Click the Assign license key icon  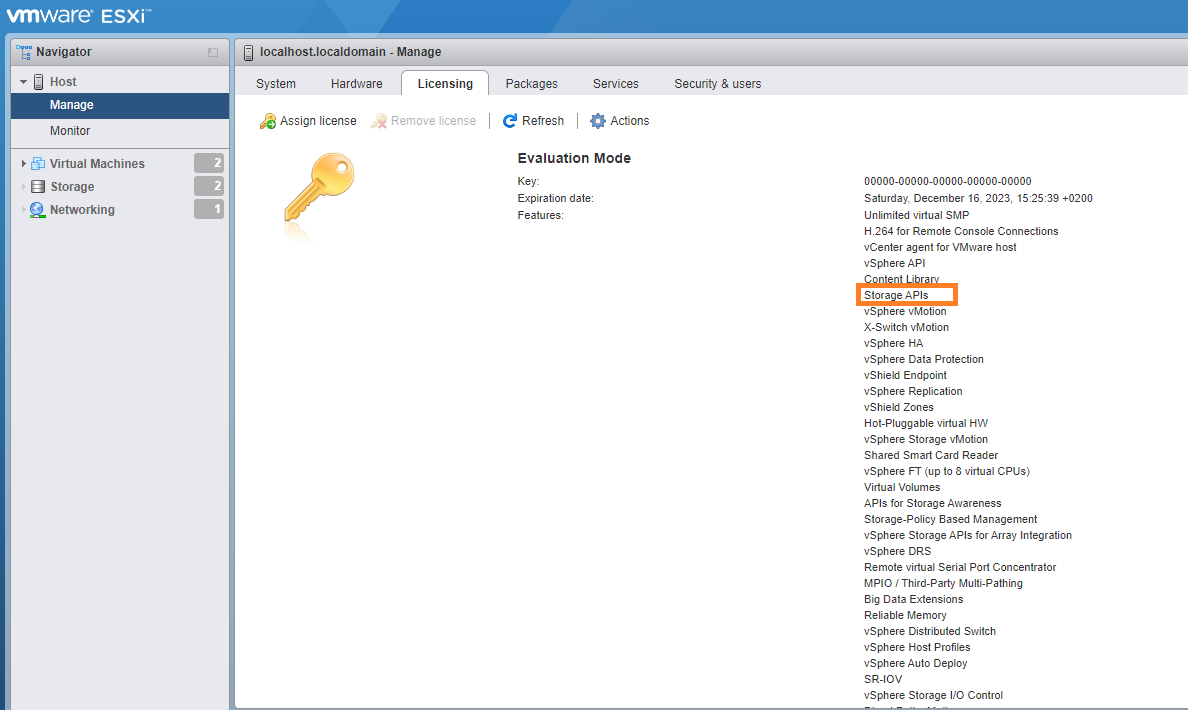click(x=267, y=120)
